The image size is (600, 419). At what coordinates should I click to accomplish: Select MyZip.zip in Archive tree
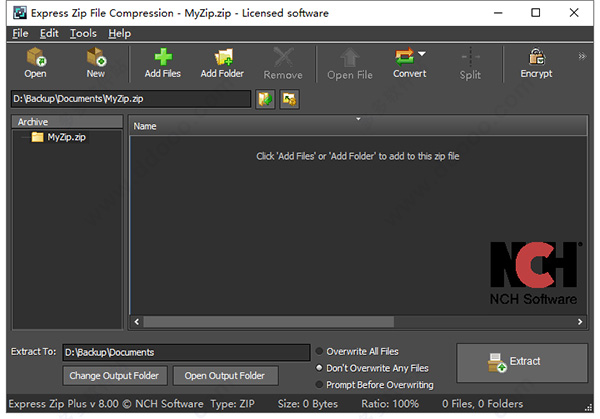[66, 137]
